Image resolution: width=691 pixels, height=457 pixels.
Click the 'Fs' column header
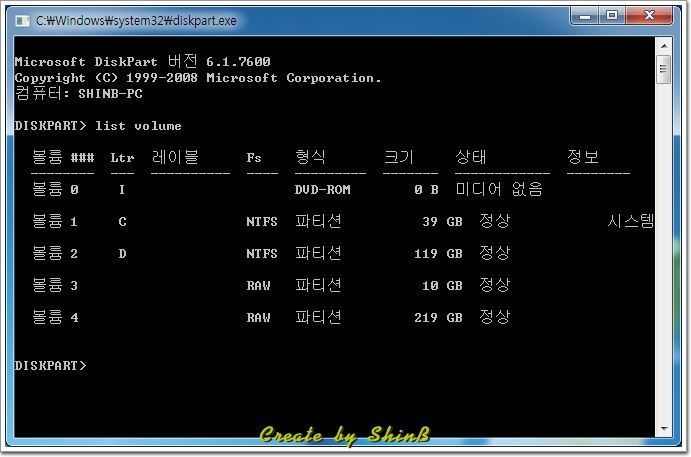tap(254, 158)
